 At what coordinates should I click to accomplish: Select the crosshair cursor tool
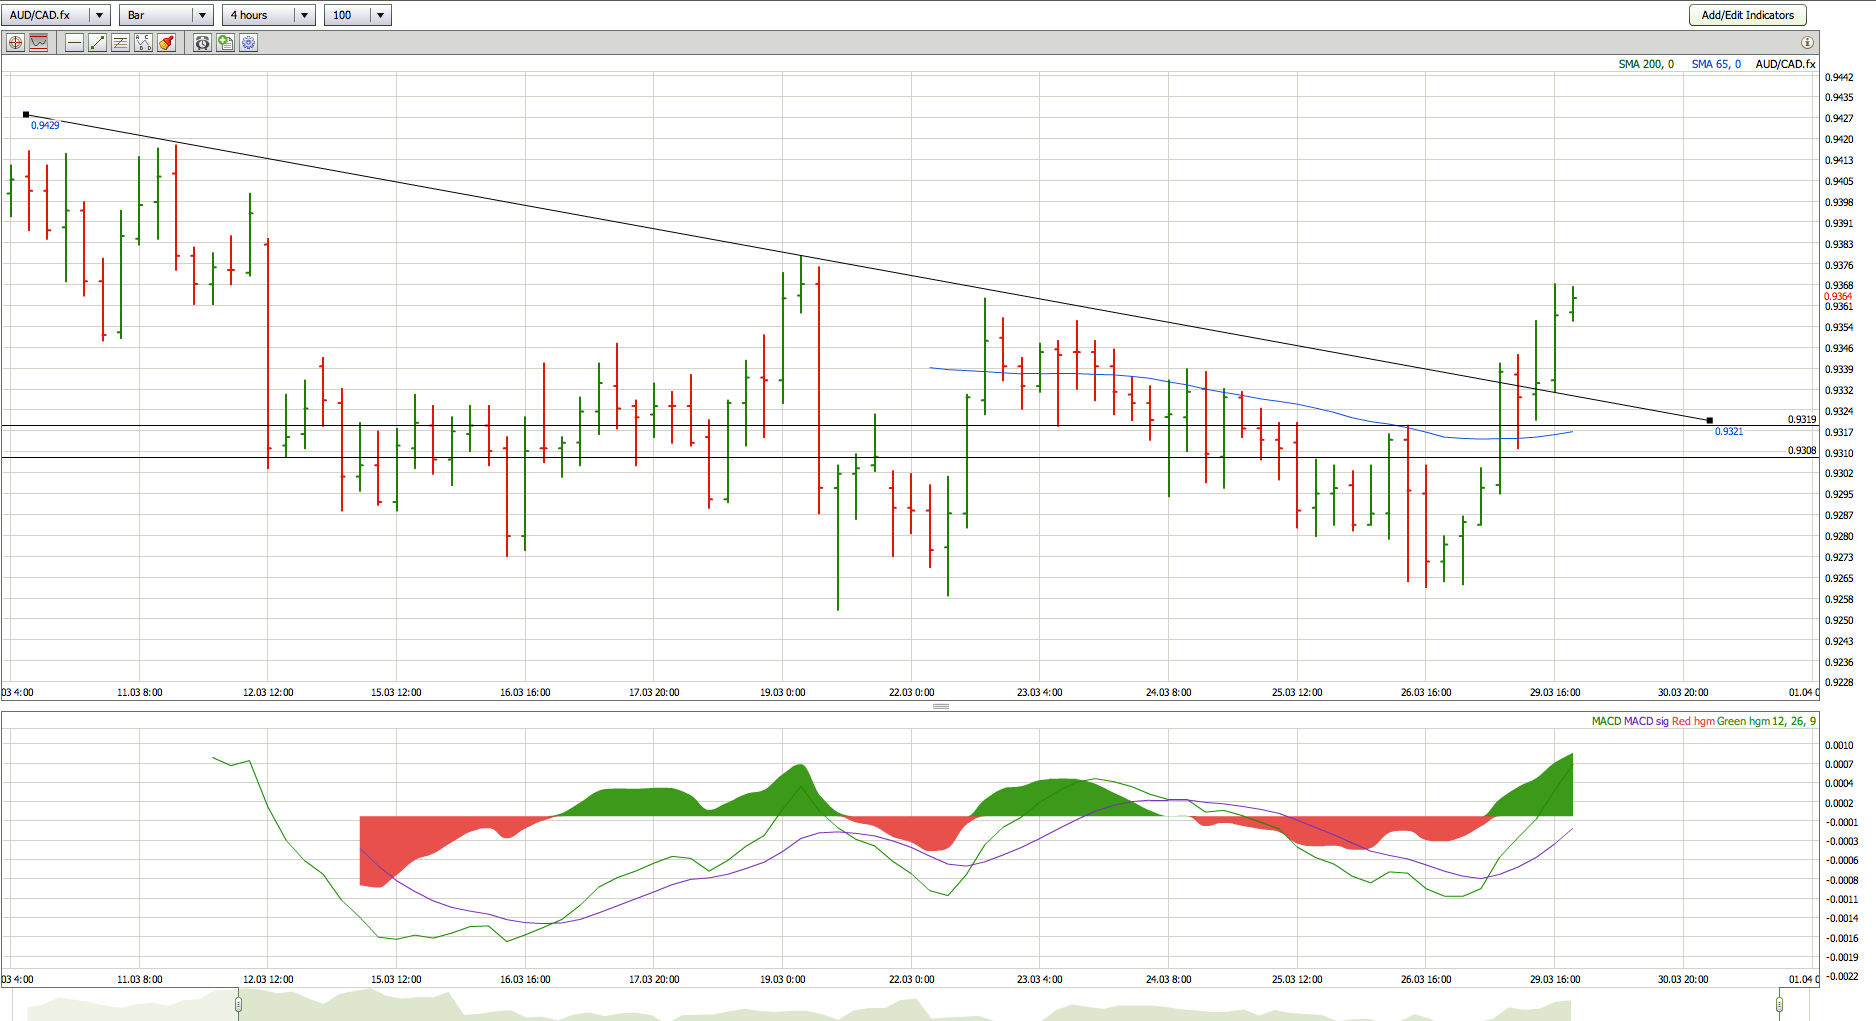[x=15, y=43]
